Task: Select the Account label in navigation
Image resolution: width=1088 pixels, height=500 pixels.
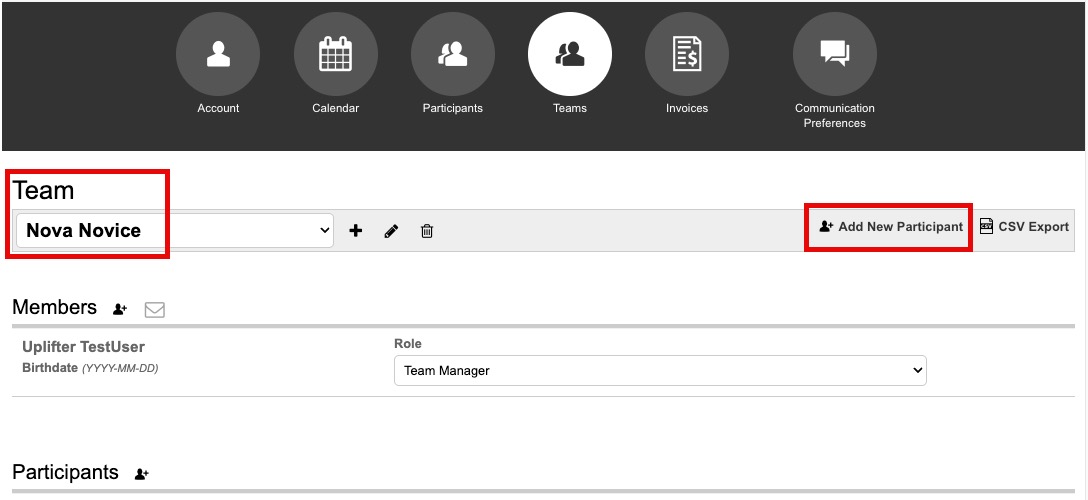Action: 218,108
